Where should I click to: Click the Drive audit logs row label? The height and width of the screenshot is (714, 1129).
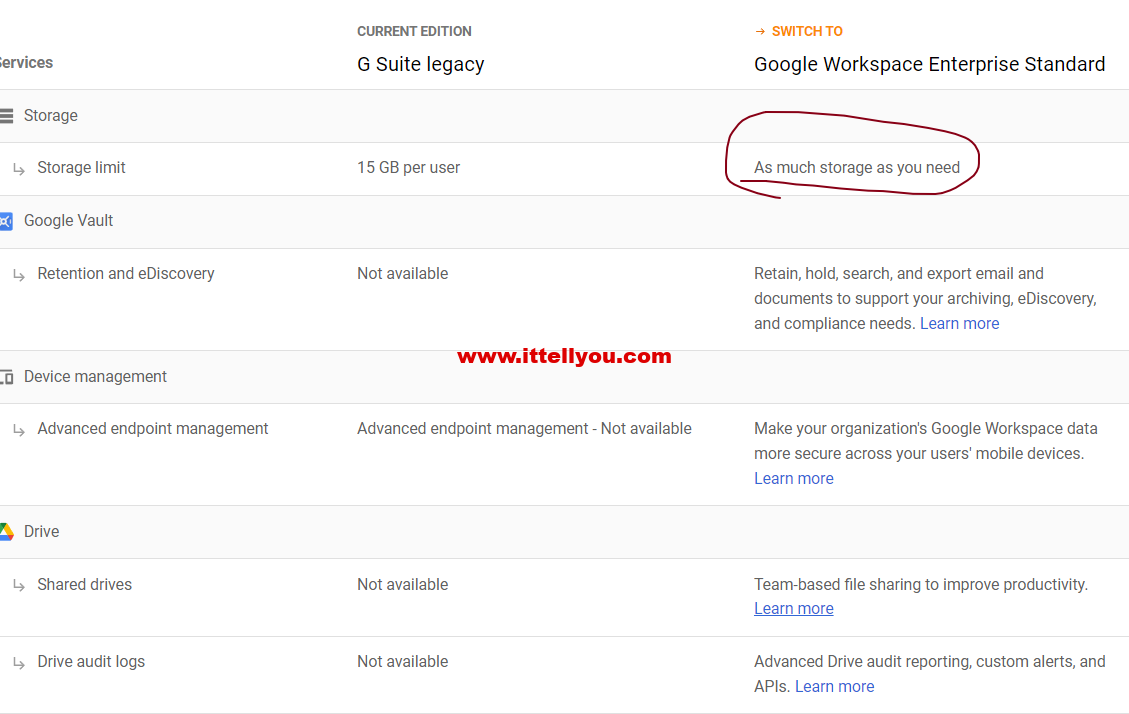91,661
